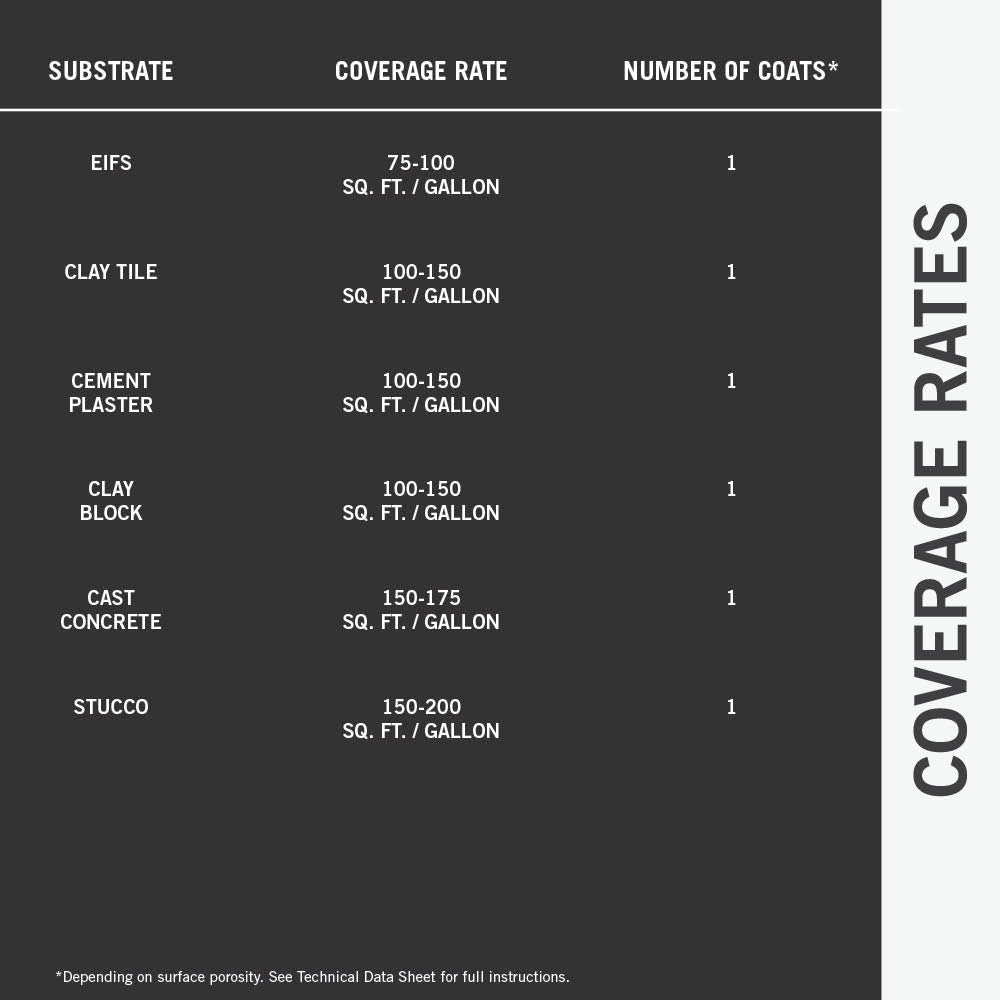Viewport: 1000px width, 1000px height.
Task: Click the 150-175 sq. ft. coverage value
Action: pyautogui.click(x=421, y=610)
